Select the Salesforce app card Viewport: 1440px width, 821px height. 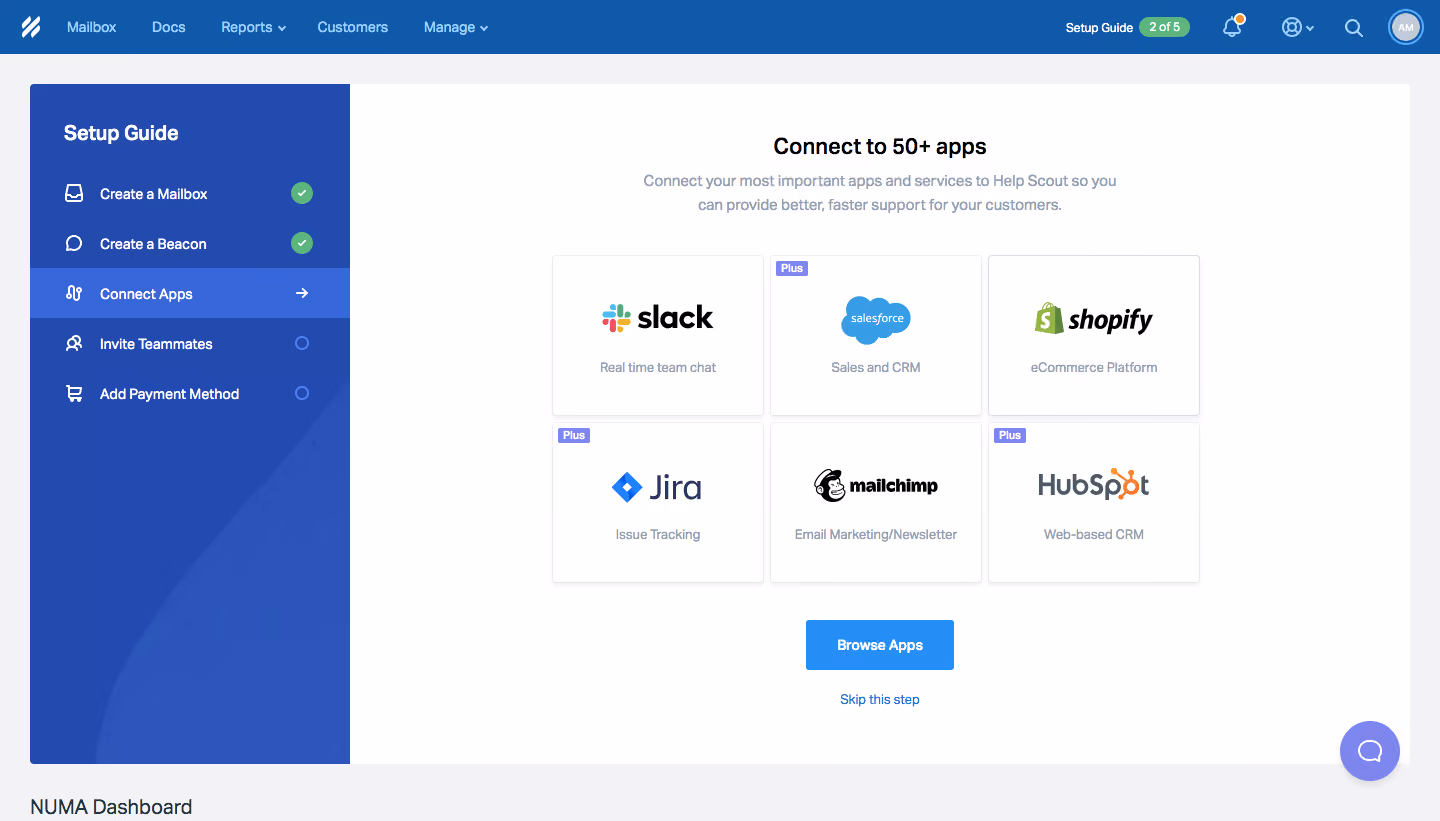coord(876,335)
